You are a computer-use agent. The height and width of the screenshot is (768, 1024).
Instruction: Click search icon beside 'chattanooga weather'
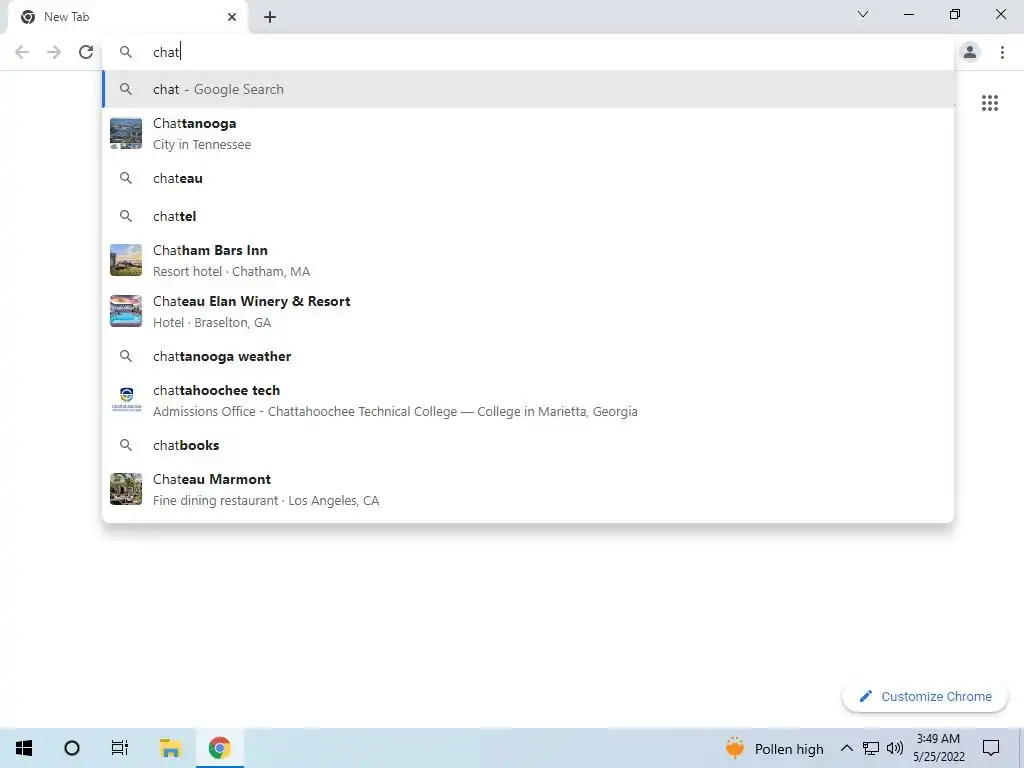click(126, 356)
